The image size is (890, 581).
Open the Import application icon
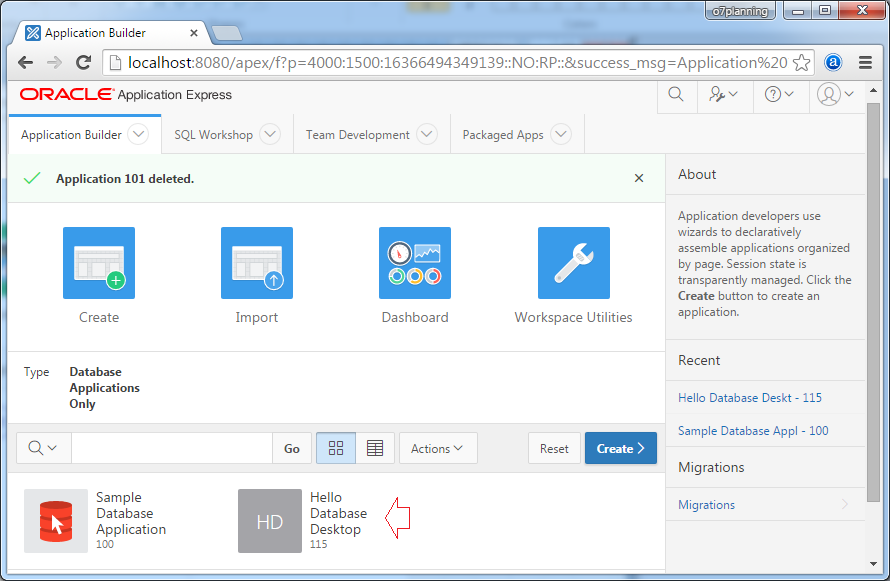coord(257,263)
